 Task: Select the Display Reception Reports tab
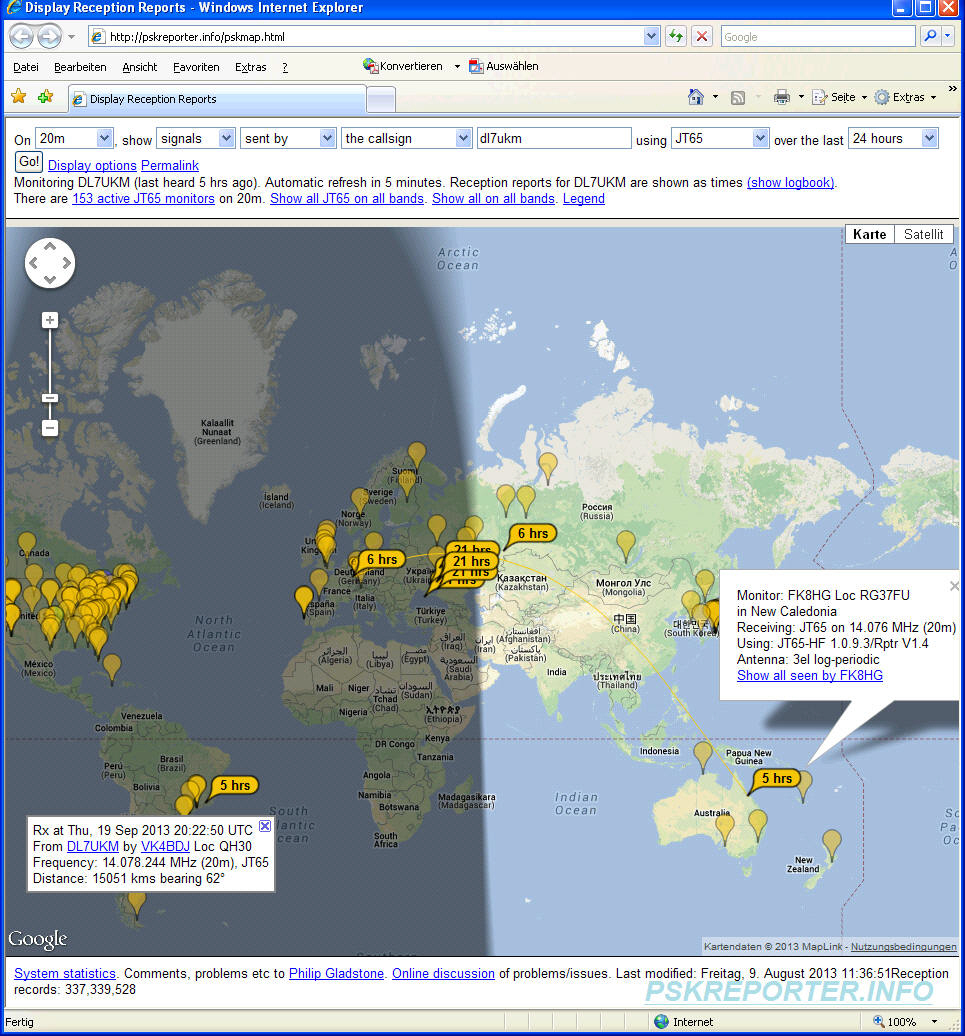217,99
